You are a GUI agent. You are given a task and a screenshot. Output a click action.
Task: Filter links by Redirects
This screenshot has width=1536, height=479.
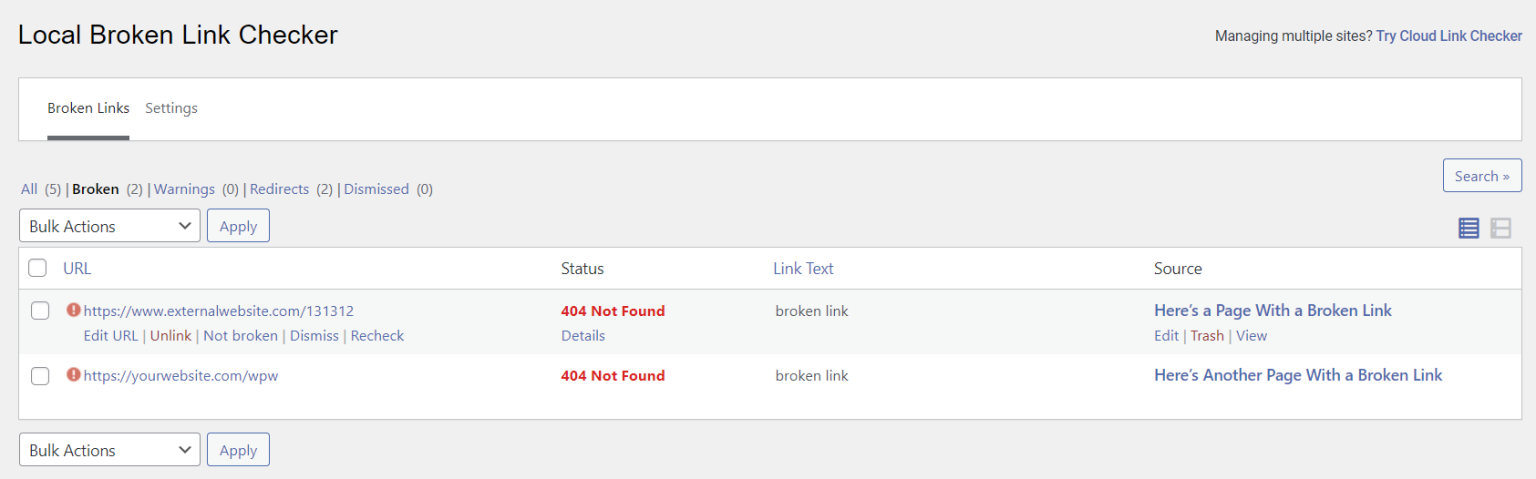[279, 189]
